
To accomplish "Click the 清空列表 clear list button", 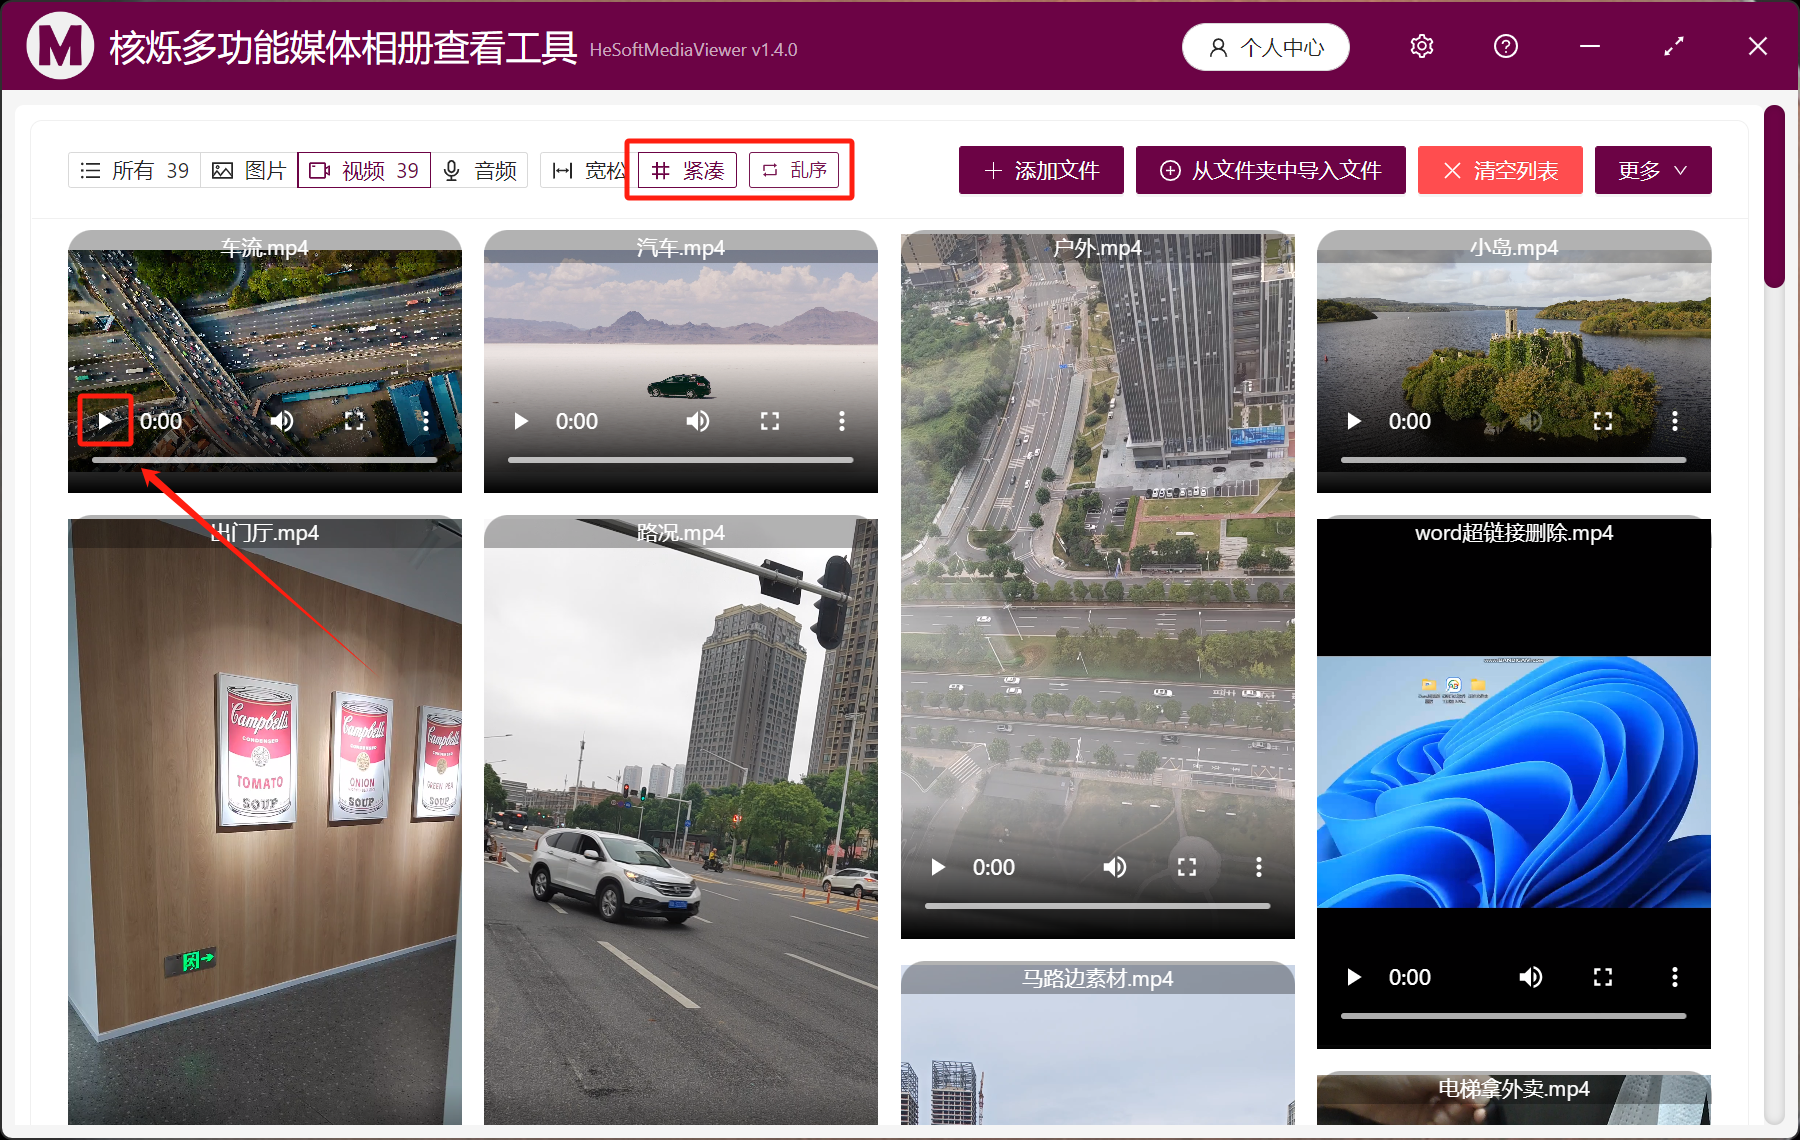I will 1499,170.
